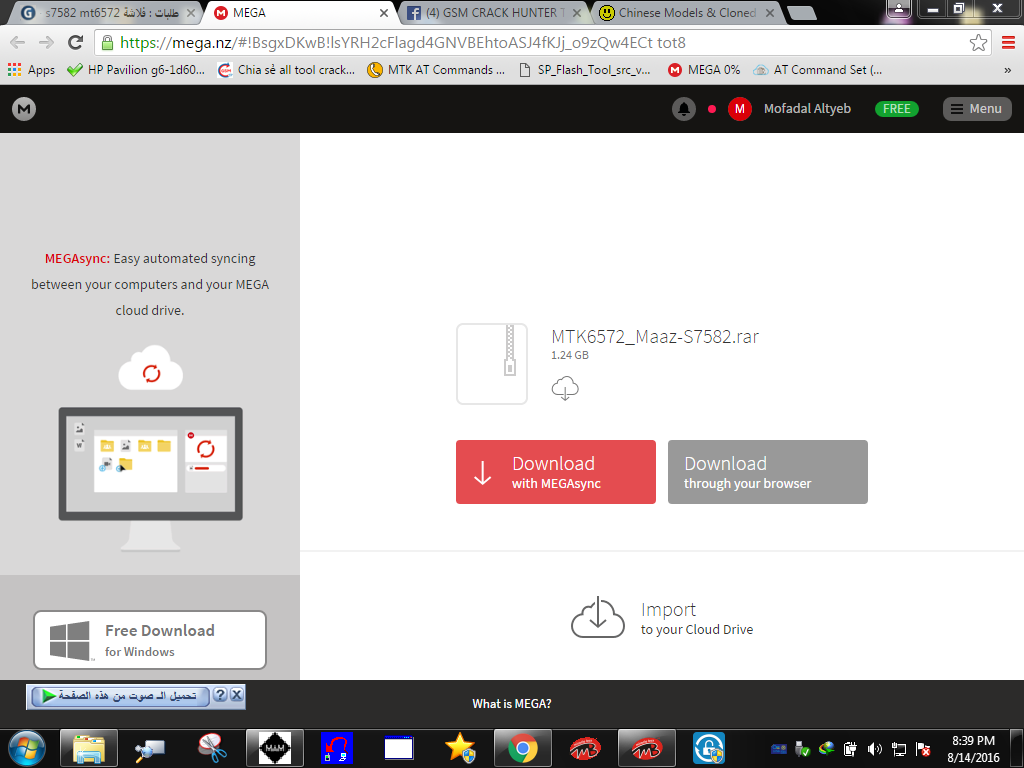
Task: Open Google Chrome from taskbar
Action: click(522, 748)
